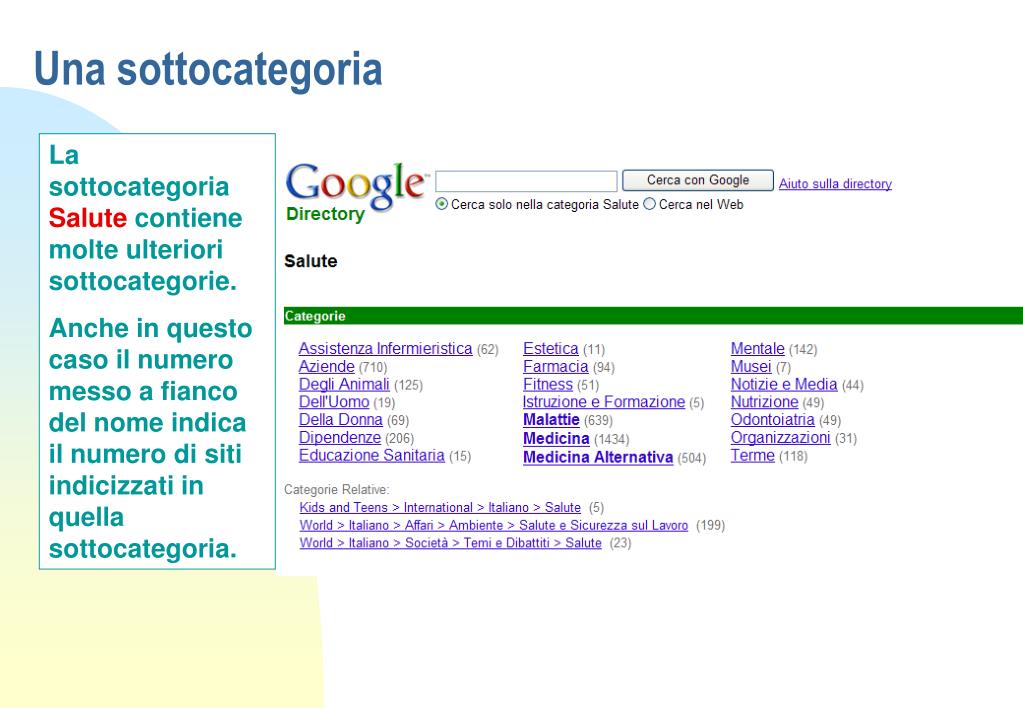Click the (710) count beside Aziende
The width and height of the screenshot is (1023, 708).
[373, 368]
